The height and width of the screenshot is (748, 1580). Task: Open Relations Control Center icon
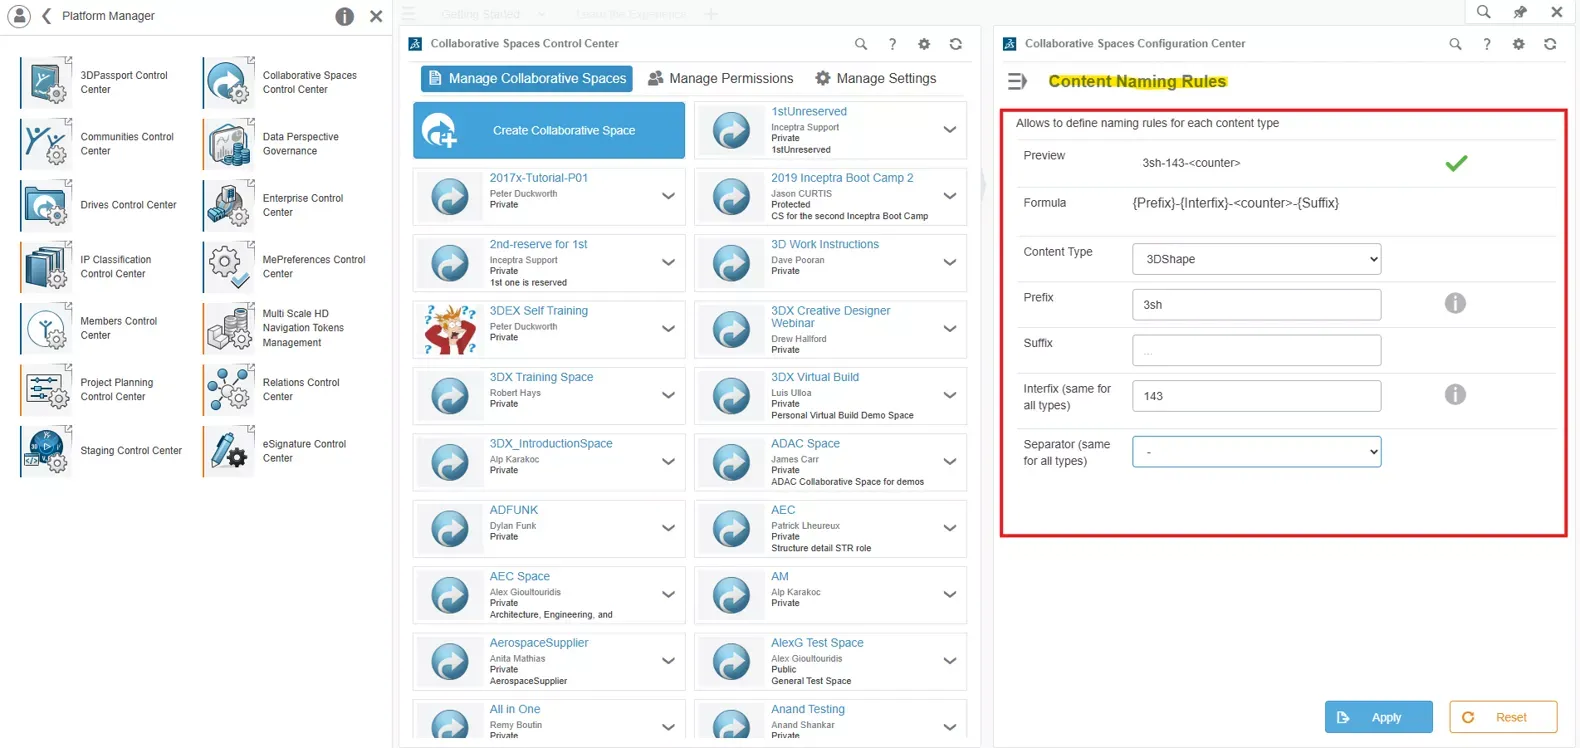[x=229, y=389]
